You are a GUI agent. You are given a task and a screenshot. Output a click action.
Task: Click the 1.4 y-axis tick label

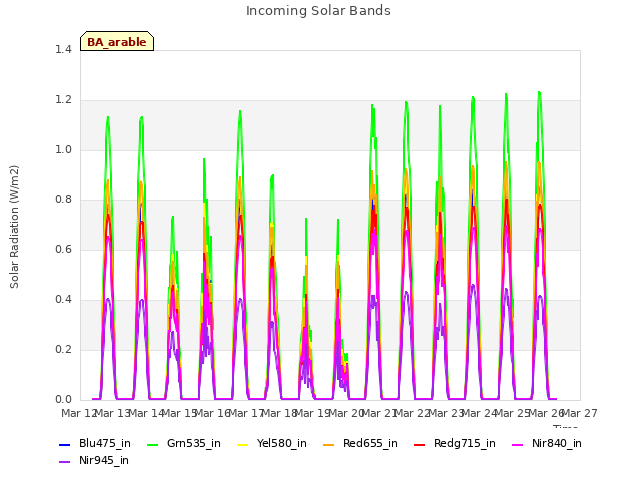coord(63,49)
